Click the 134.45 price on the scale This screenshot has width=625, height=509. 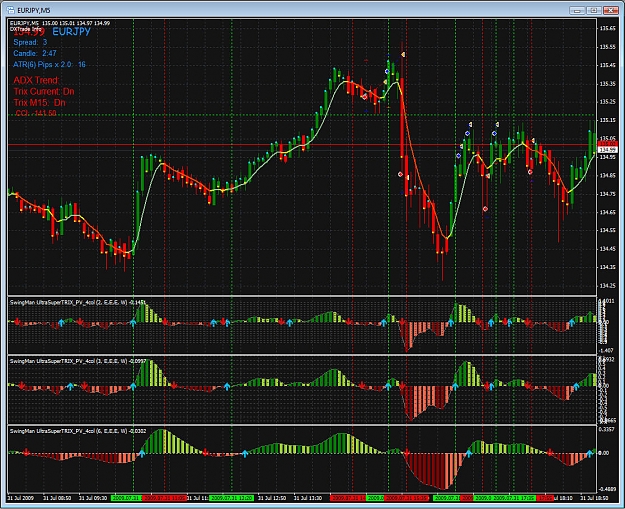(x=607, y=249)
